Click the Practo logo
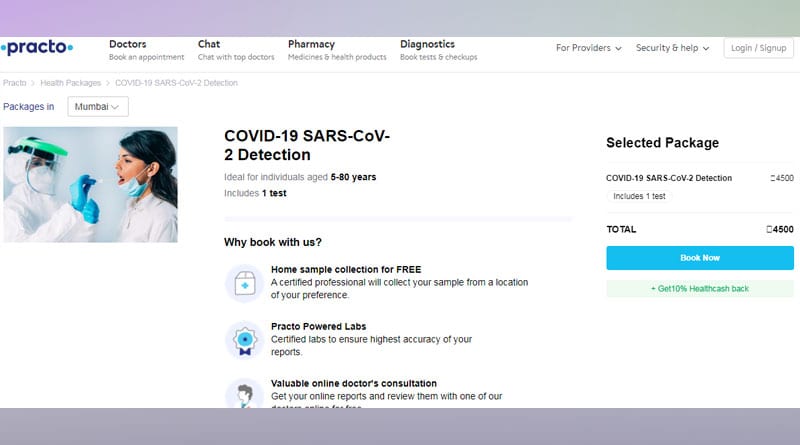This screenshot has width=800, height=445. point(37,47)
